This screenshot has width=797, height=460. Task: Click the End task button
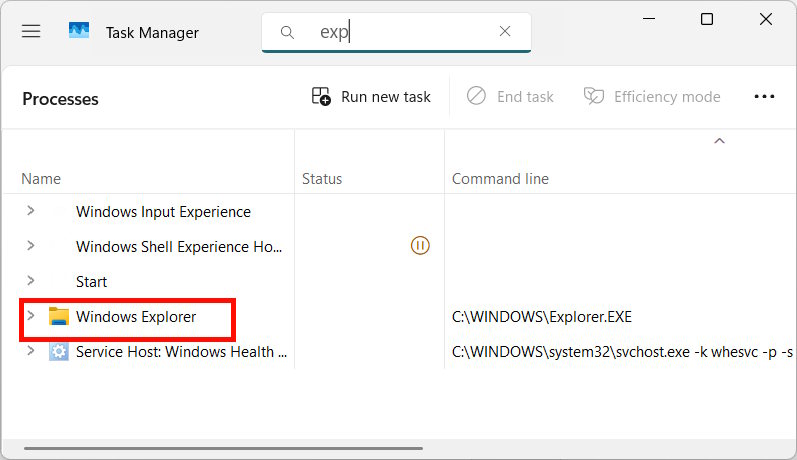pos(510,97)
